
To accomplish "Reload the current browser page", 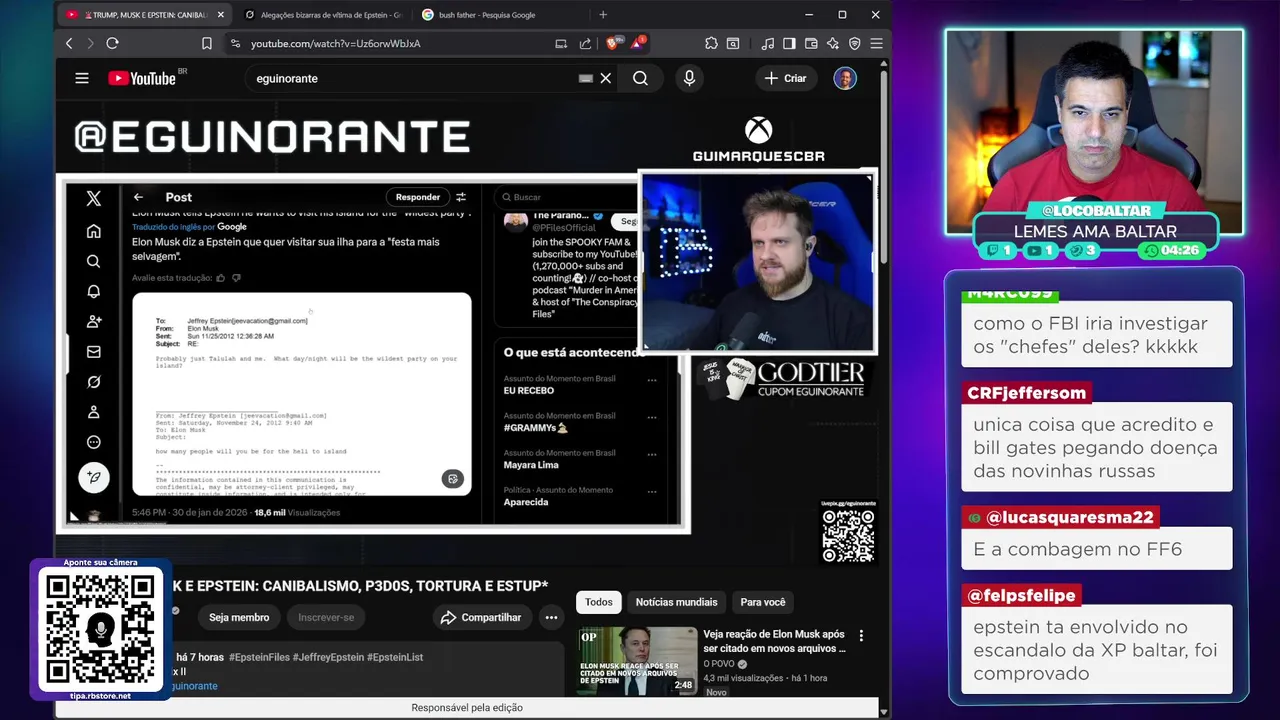I will pos(112,43).
